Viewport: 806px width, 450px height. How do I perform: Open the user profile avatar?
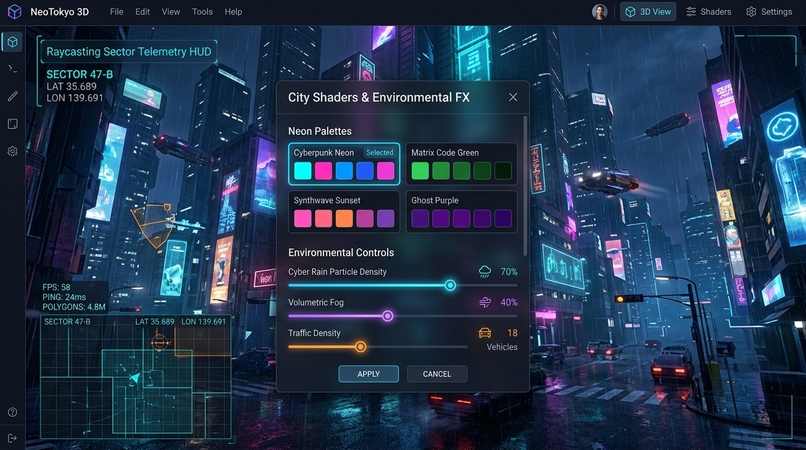coord(599,11)
